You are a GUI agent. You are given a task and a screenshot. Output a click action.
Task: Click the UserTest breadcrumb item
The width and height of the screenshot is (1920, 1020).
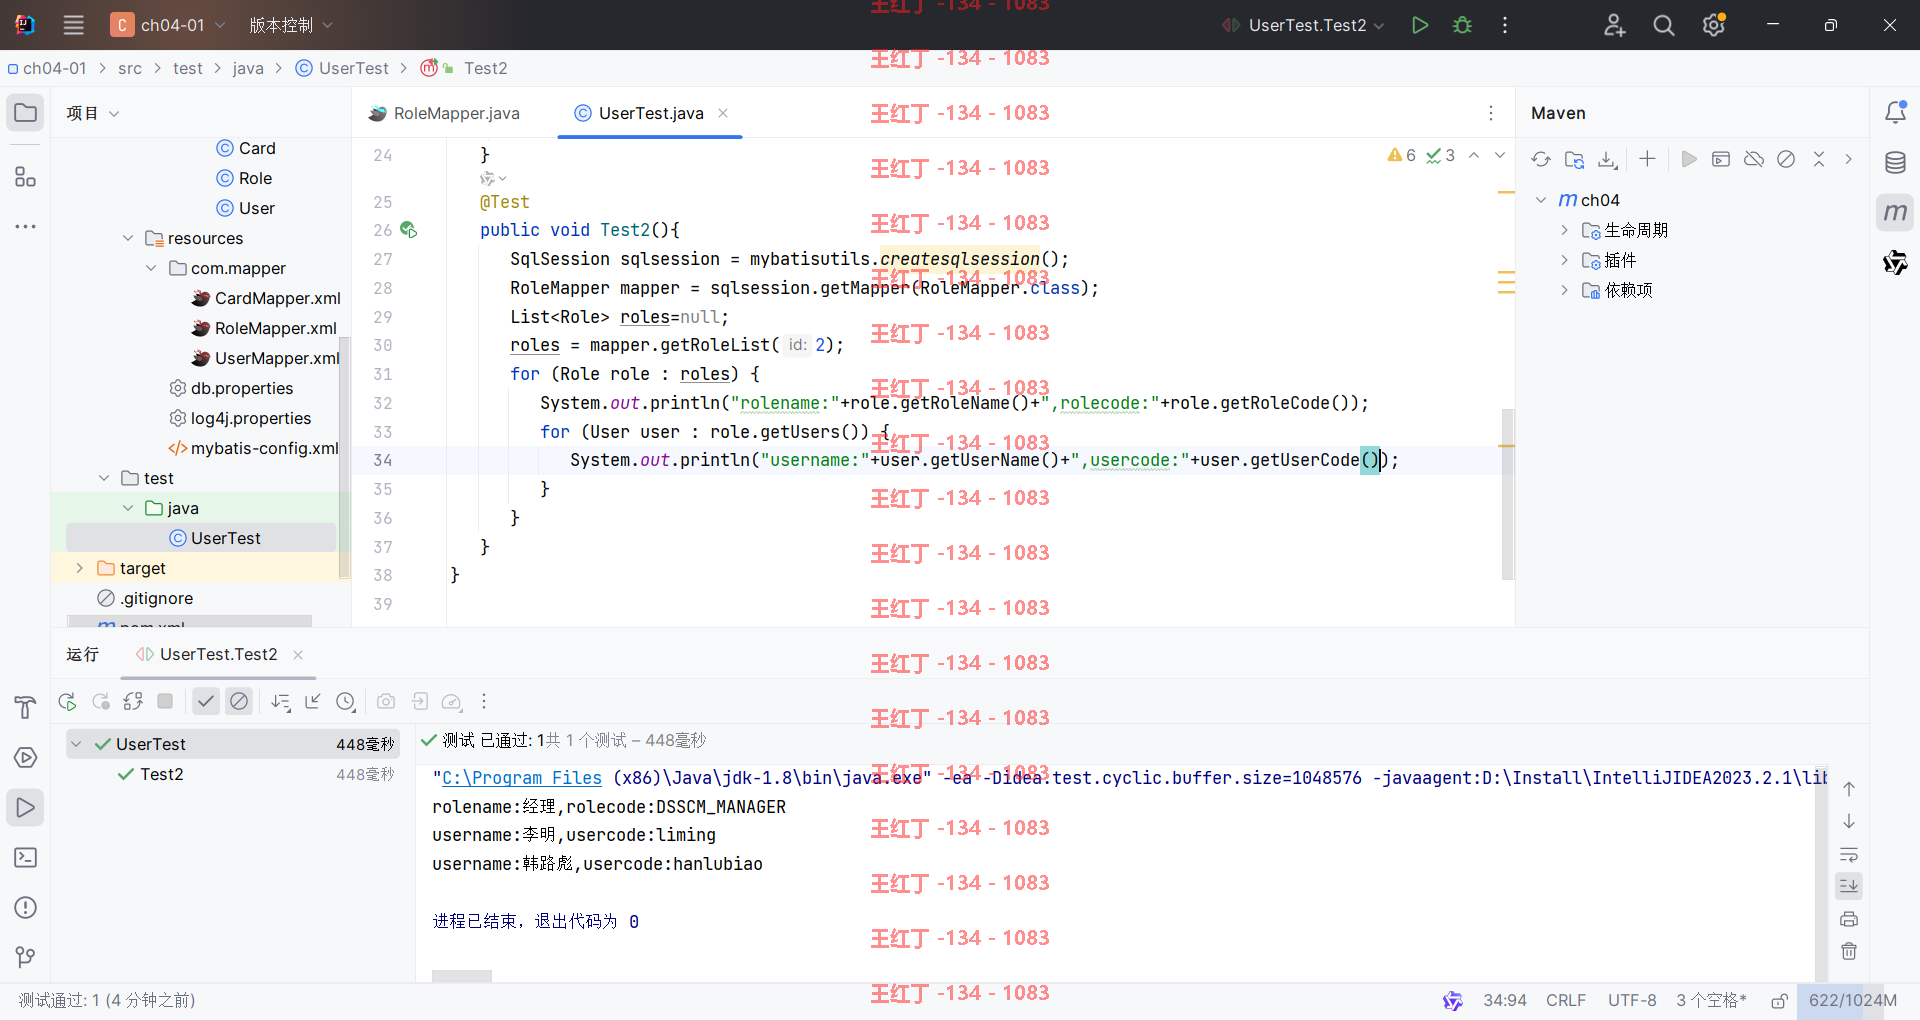click(342, 68)
